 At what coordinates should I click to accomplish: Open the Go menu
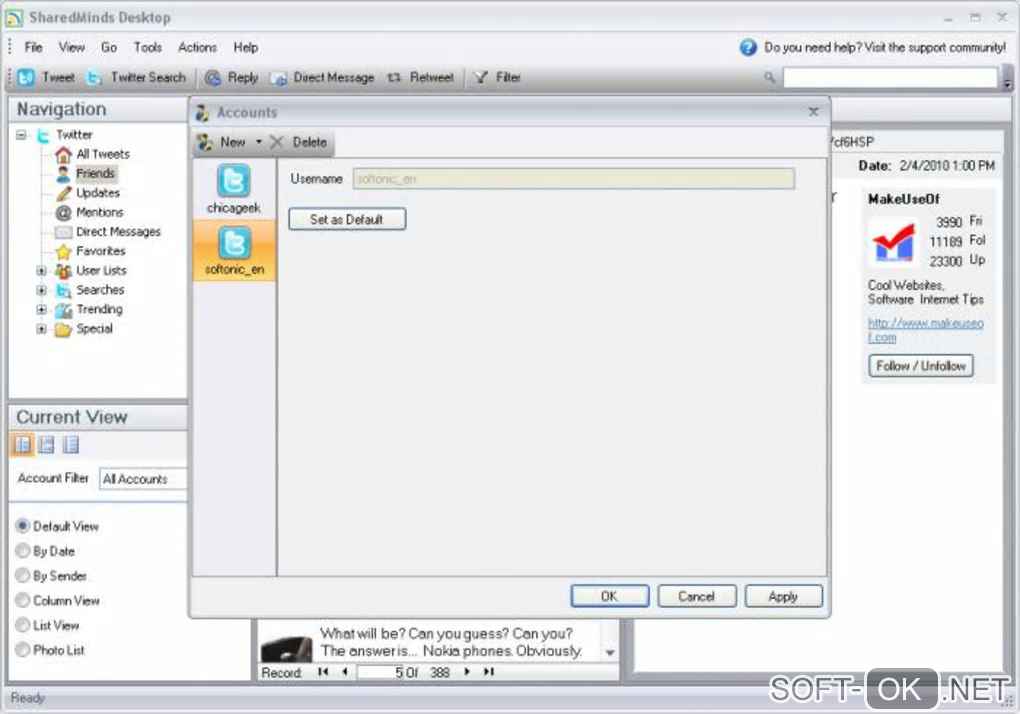click(109, 47)
